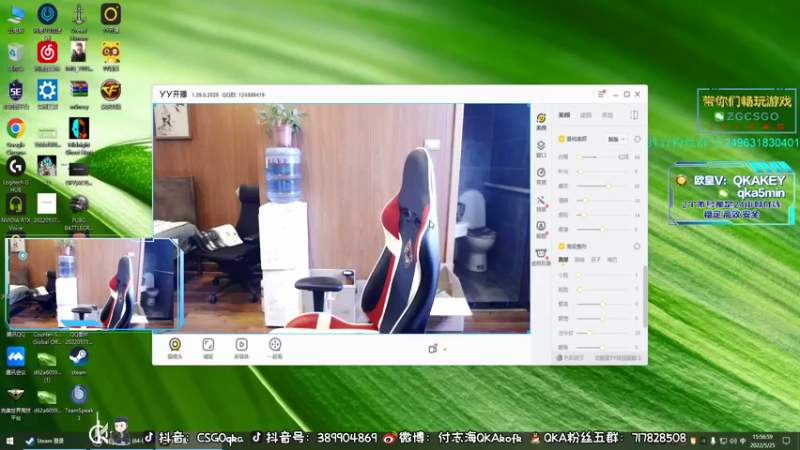Open the 背景 background sidebar icon
Image resolution: width=800 pixels, height=450 pixels.
click(541, 176)
